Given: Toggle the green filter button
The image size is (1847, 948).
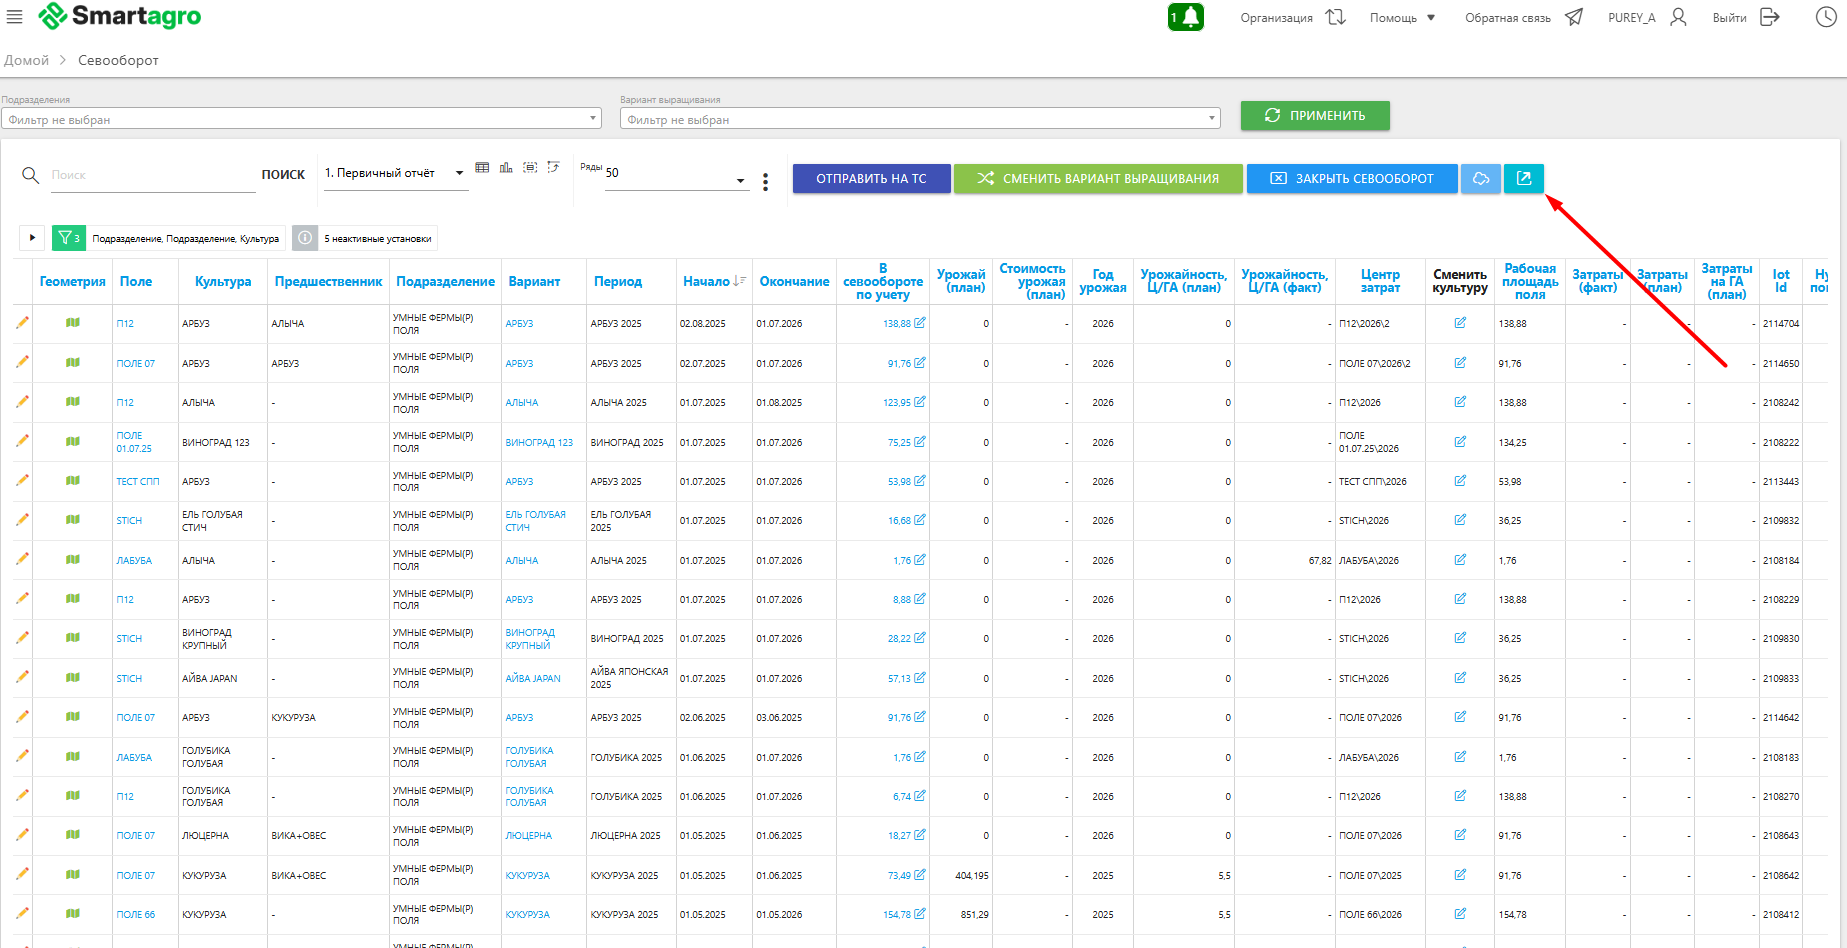Looking at the screenshot, I should [x=68, y=238].
